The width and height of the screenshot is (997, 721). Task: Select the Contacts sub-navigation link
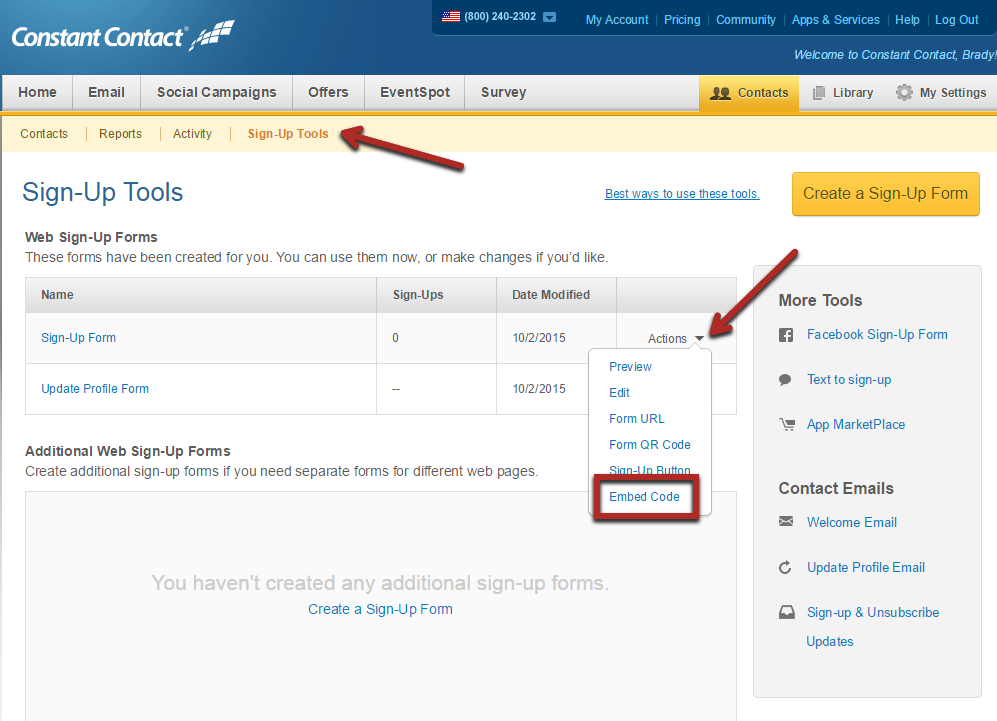[x=44, y=134]
